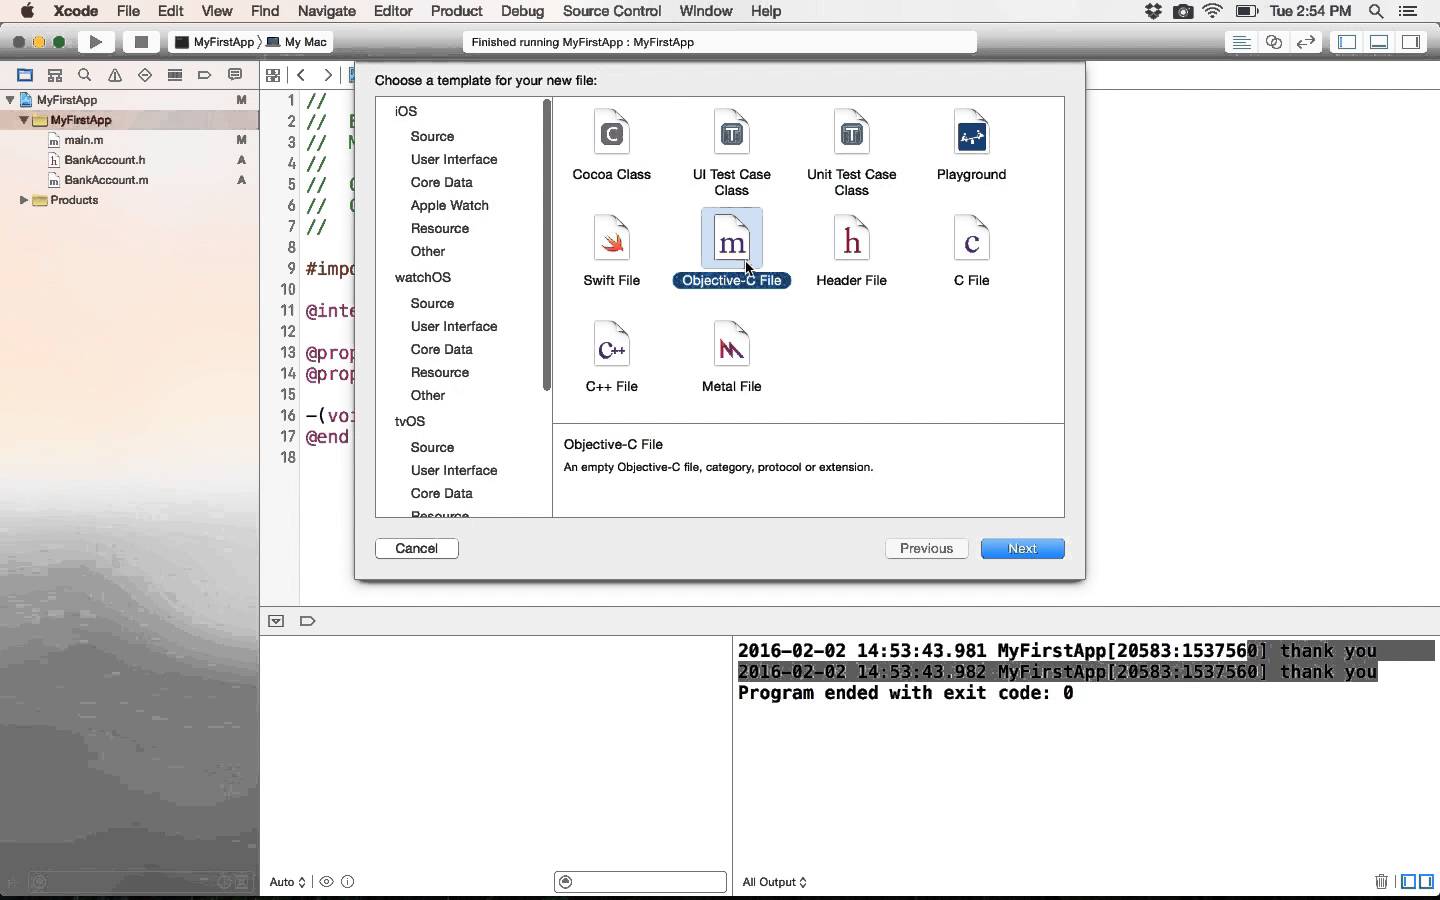Show the Project navigator
Viewport: 1440px width, 900px height.
coord(25,75)
